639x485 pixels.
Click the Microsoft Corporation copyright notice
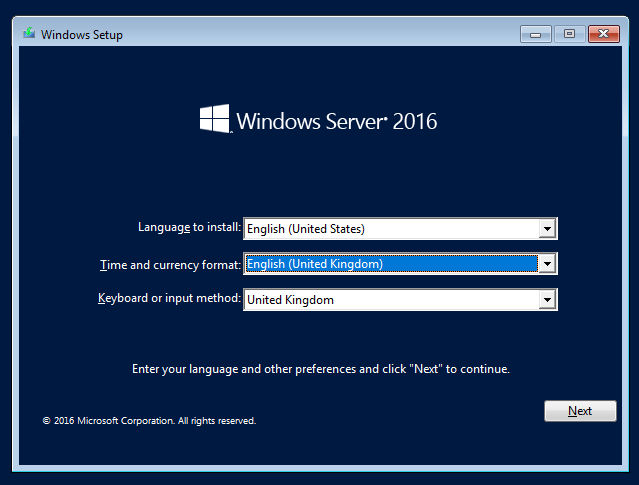[149, 421]
